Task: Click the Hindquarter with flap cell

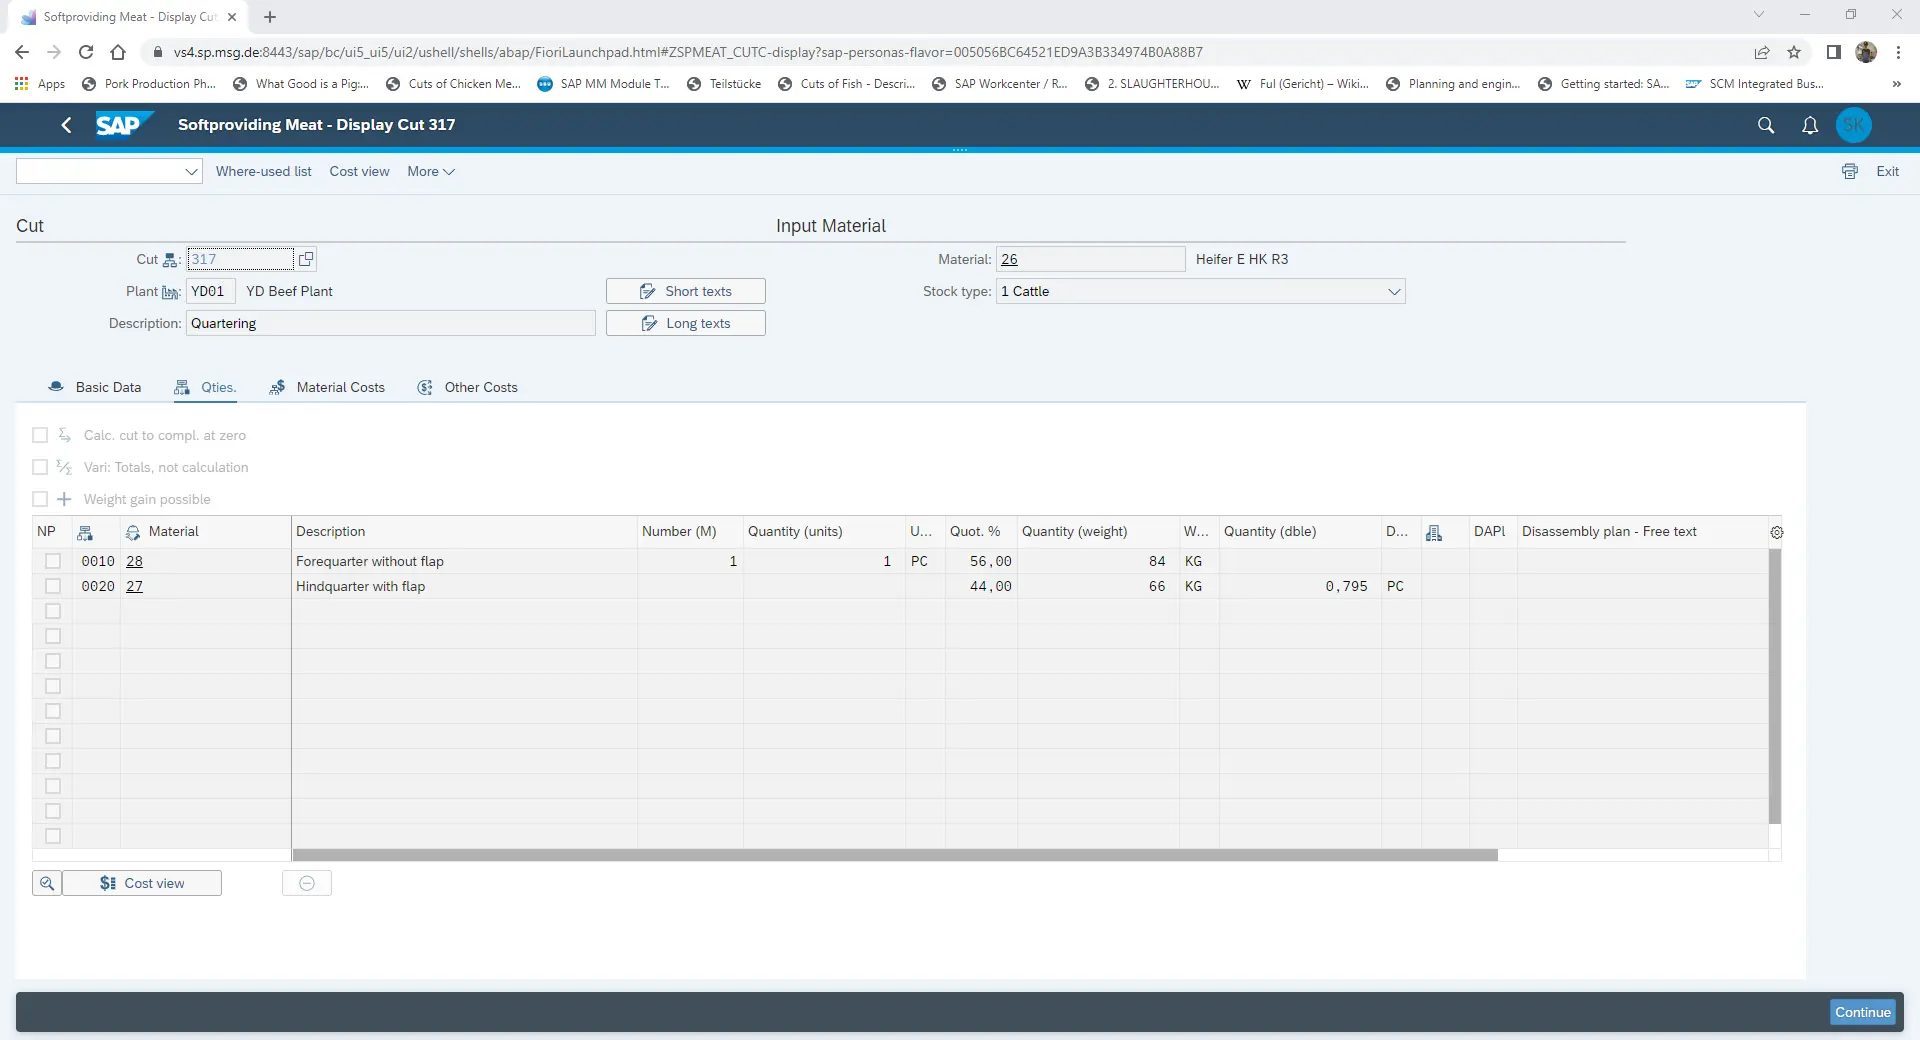Action: tap(464, 586)
